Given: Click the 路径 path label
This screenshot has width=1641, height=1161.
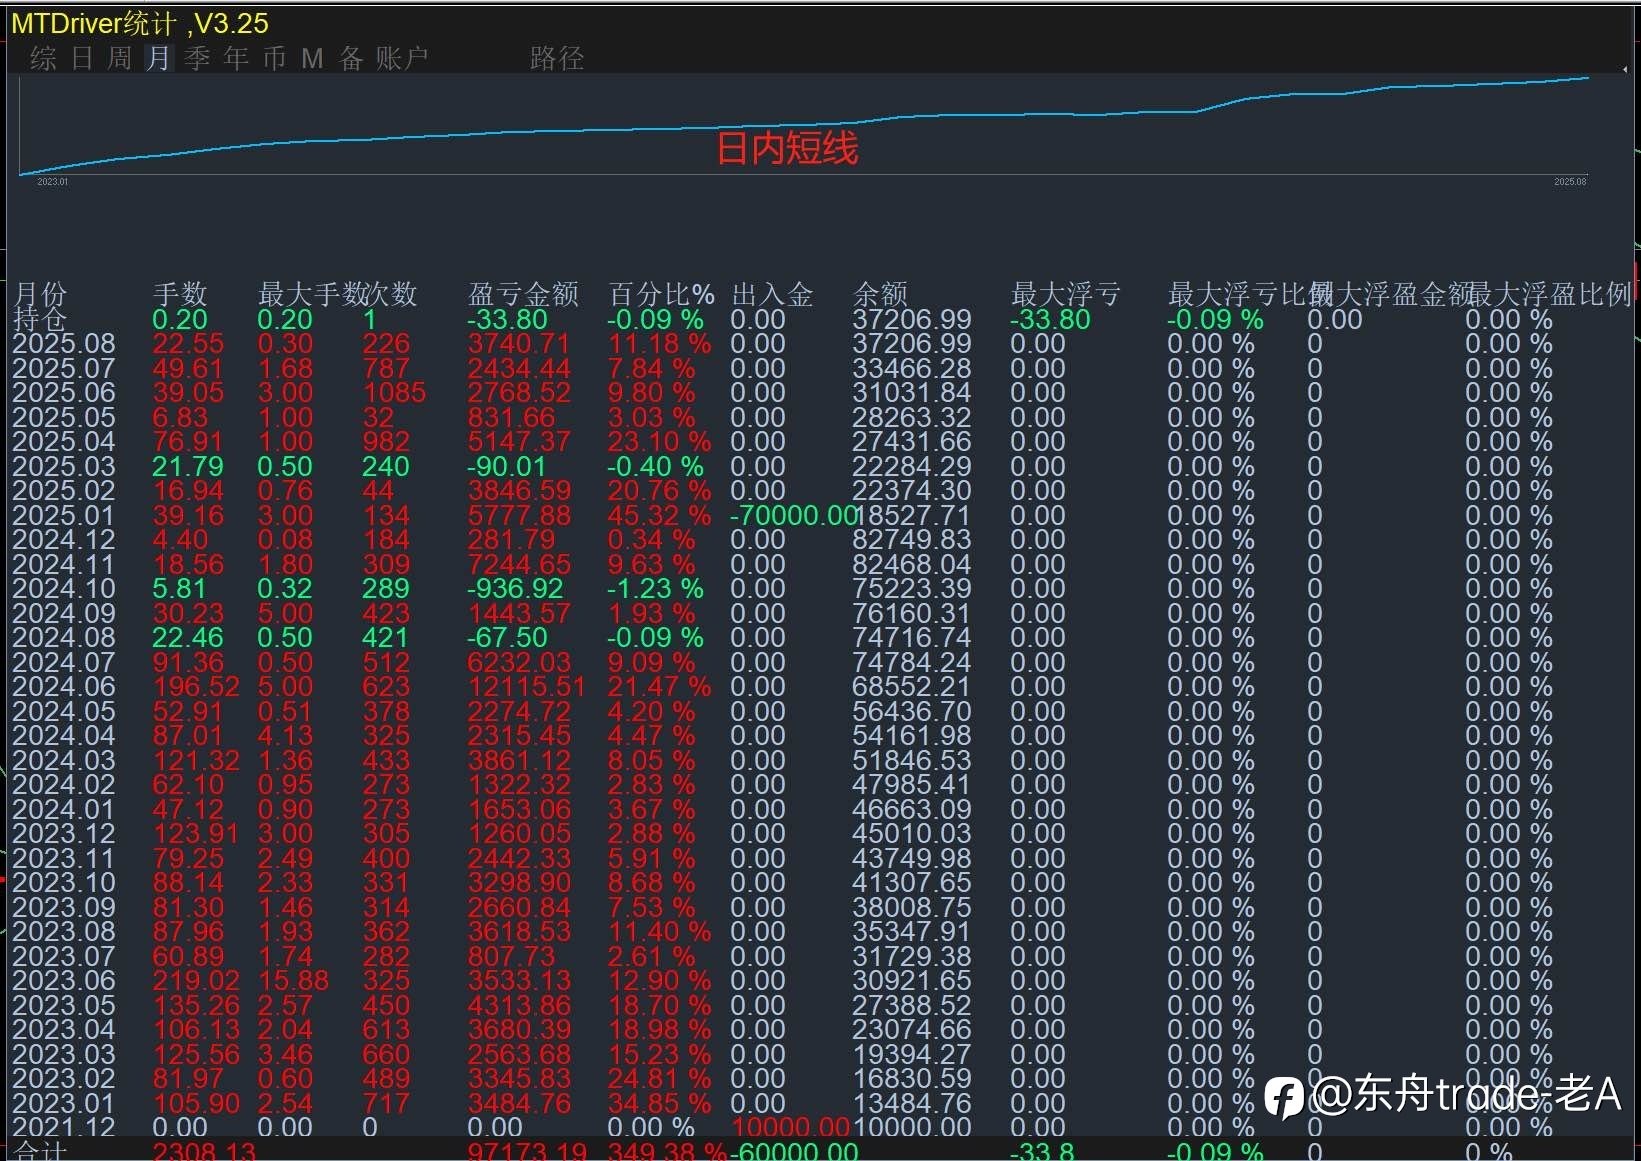Looking at the screenshot, I should (557, 58).
